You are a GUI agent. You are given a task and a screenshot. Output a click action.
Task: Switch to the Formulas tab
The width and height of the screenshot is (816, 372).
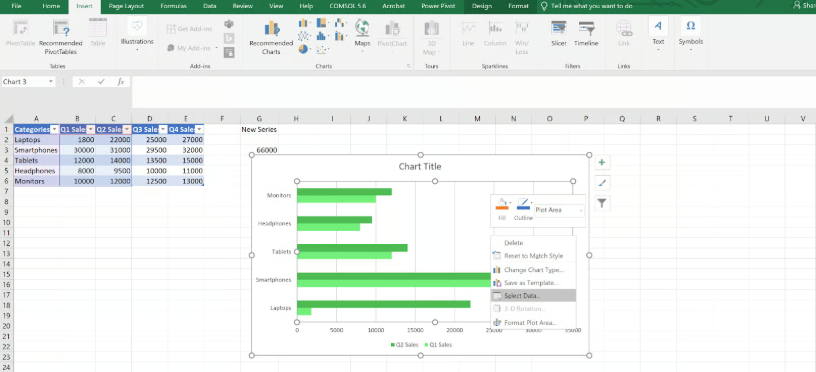pyautogui.click(x=174, y=6)
